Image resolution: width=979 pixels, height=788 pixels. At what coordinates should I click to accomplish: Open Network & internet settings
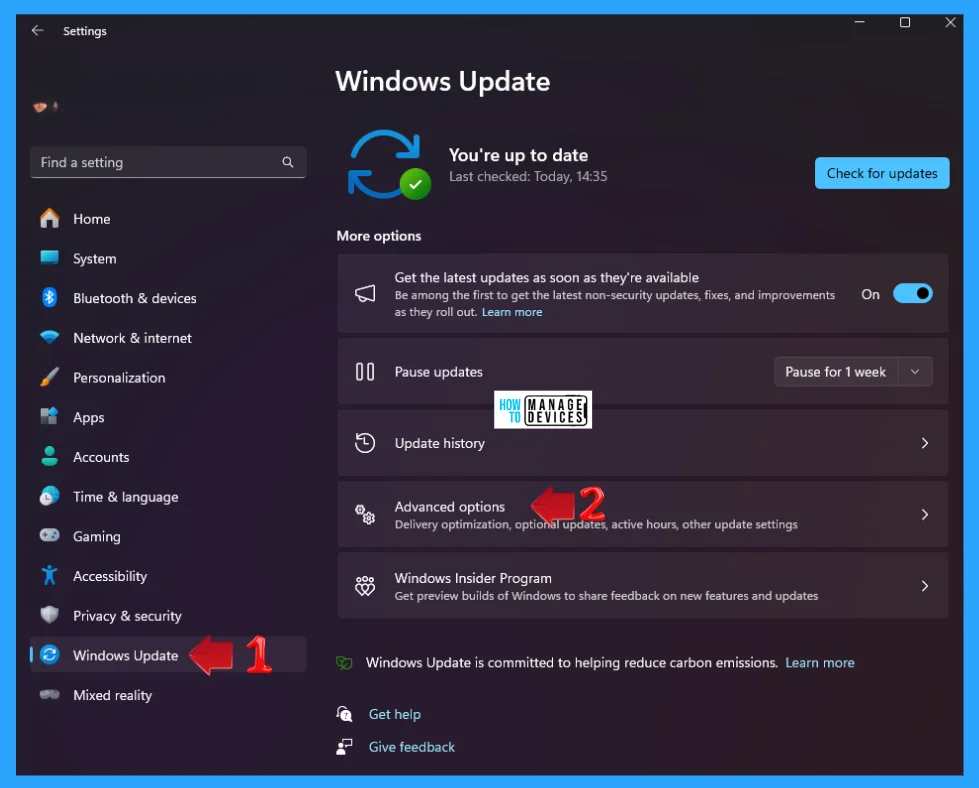pyautogui.click(x=168, y=338)
